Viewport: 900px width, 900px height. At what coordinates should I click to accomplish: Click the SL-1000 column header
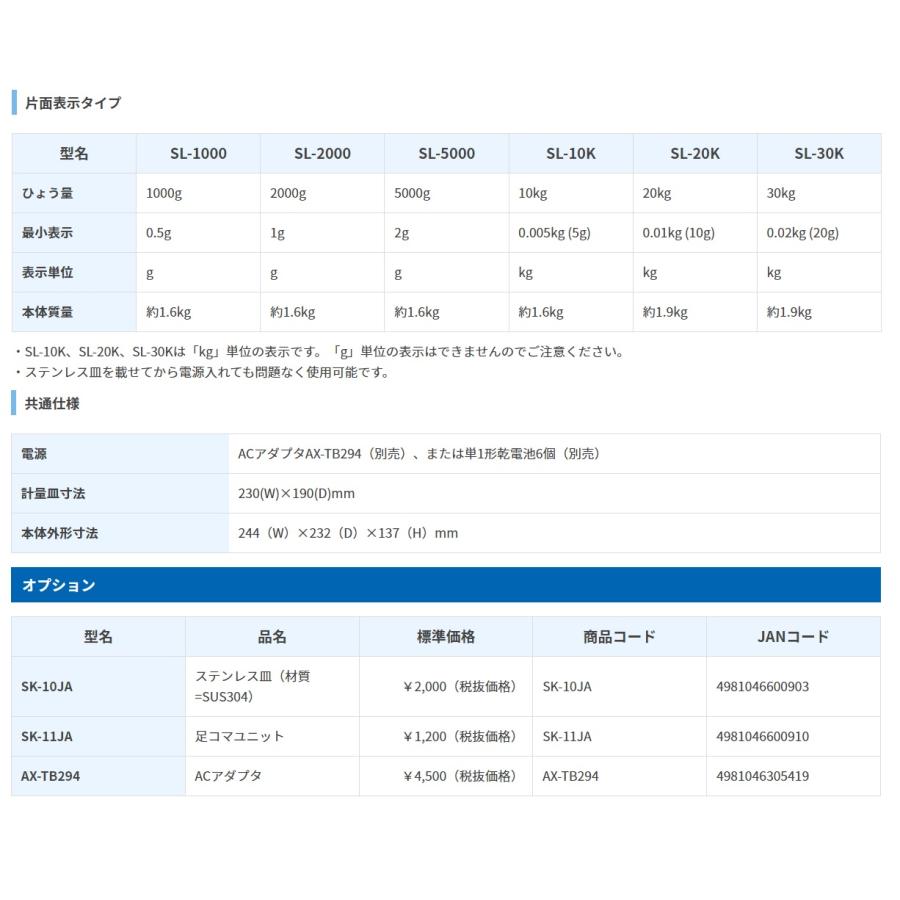[198, 154]
